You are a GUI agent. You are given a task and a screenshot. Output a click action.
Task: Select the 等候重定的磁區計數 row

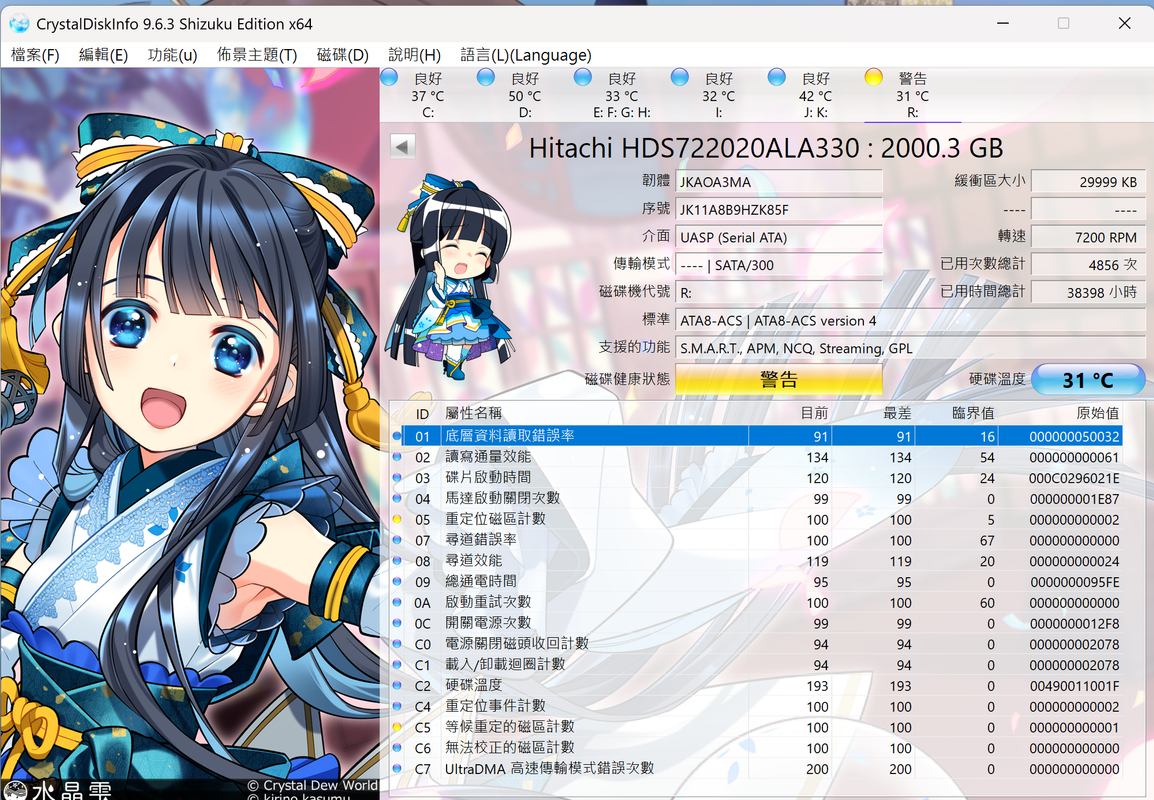[756, 727]
